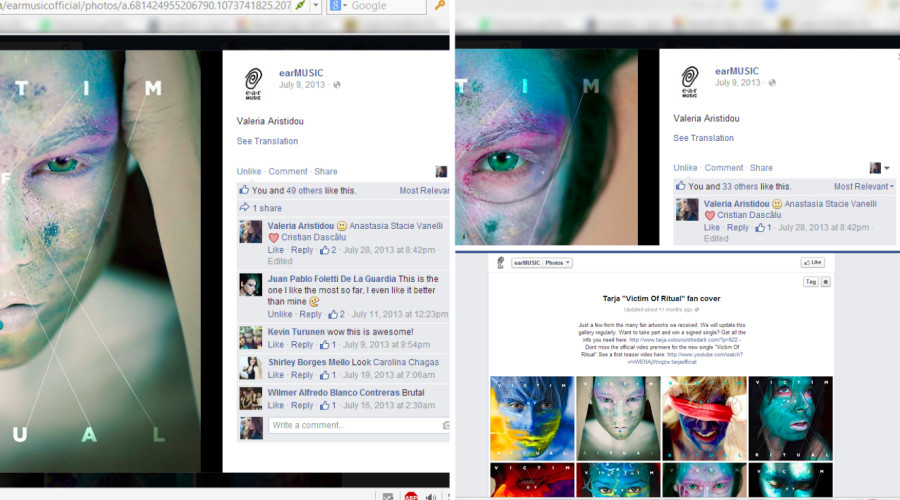900x500 pixels.
Task: Reply to Valeria Aristidou's comment in left post
Action: tap(302, 250)
